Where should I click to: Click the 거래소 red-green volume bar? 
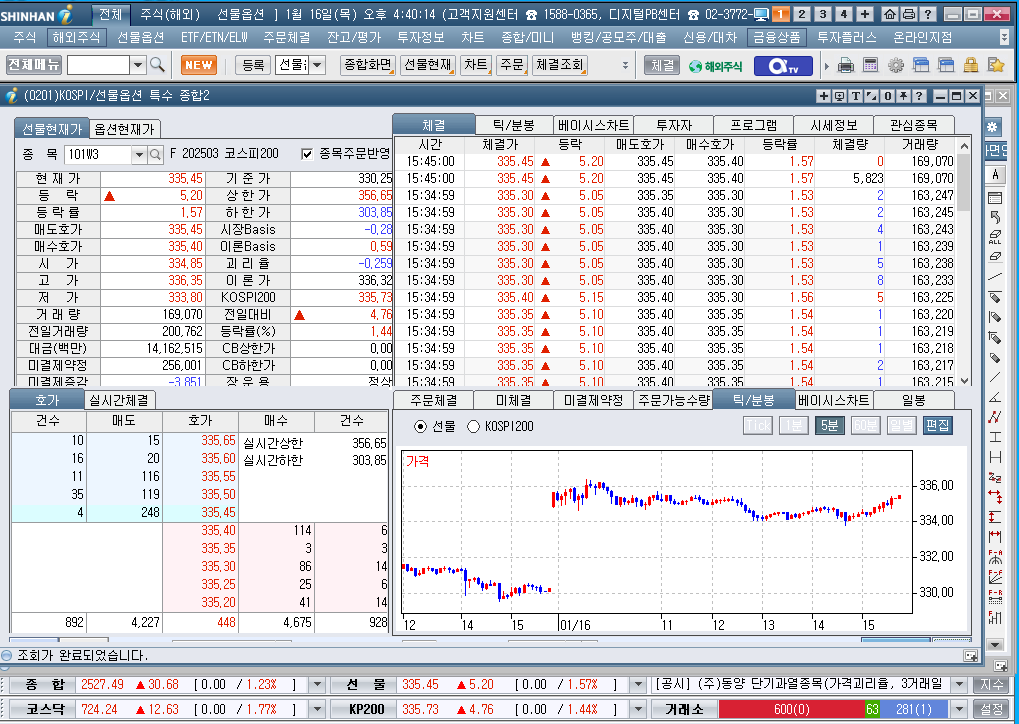point(833,709)
